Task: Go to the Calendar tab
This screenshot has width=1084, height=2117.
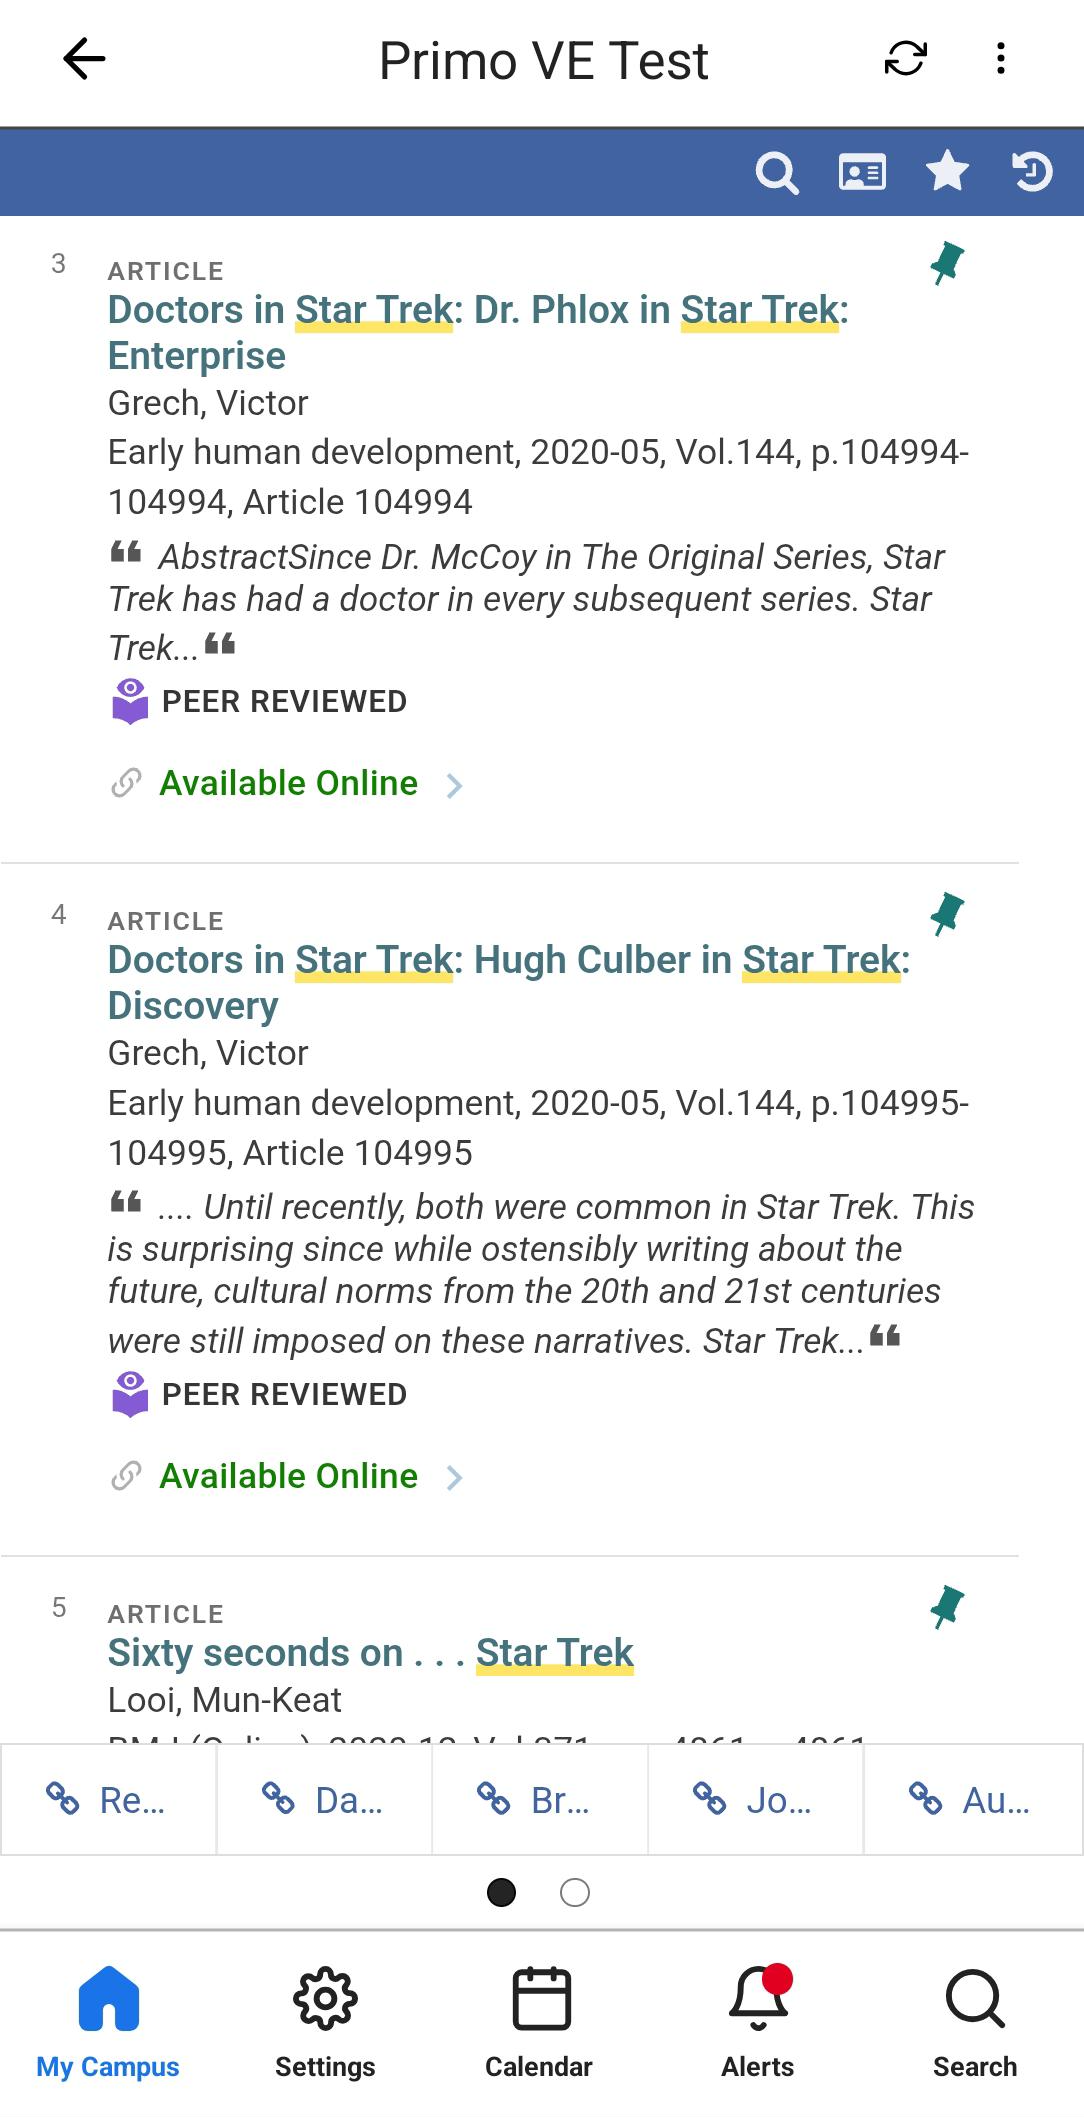Action: point(540,2018)
